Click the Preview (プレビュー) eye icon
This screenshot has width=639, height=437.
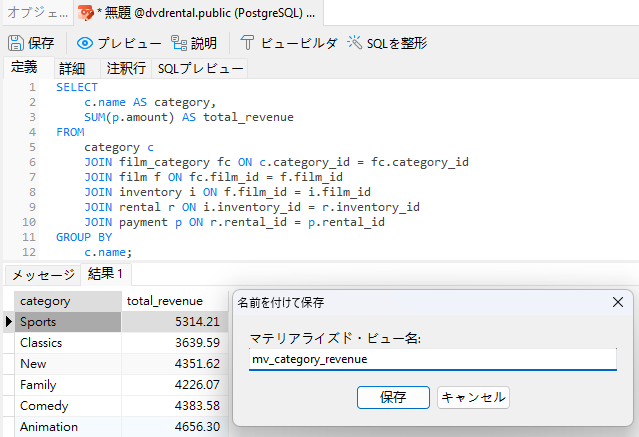[x=85, y=43]
